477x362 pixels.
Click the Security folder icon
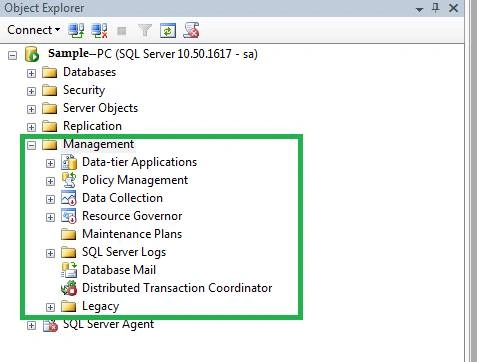50,90
